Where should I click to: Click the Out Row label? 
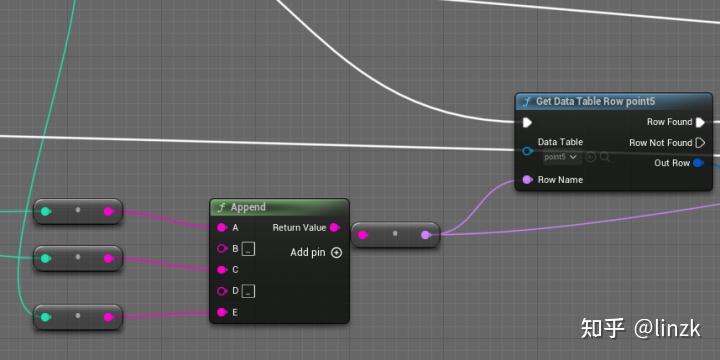click(x=672, y=163)
